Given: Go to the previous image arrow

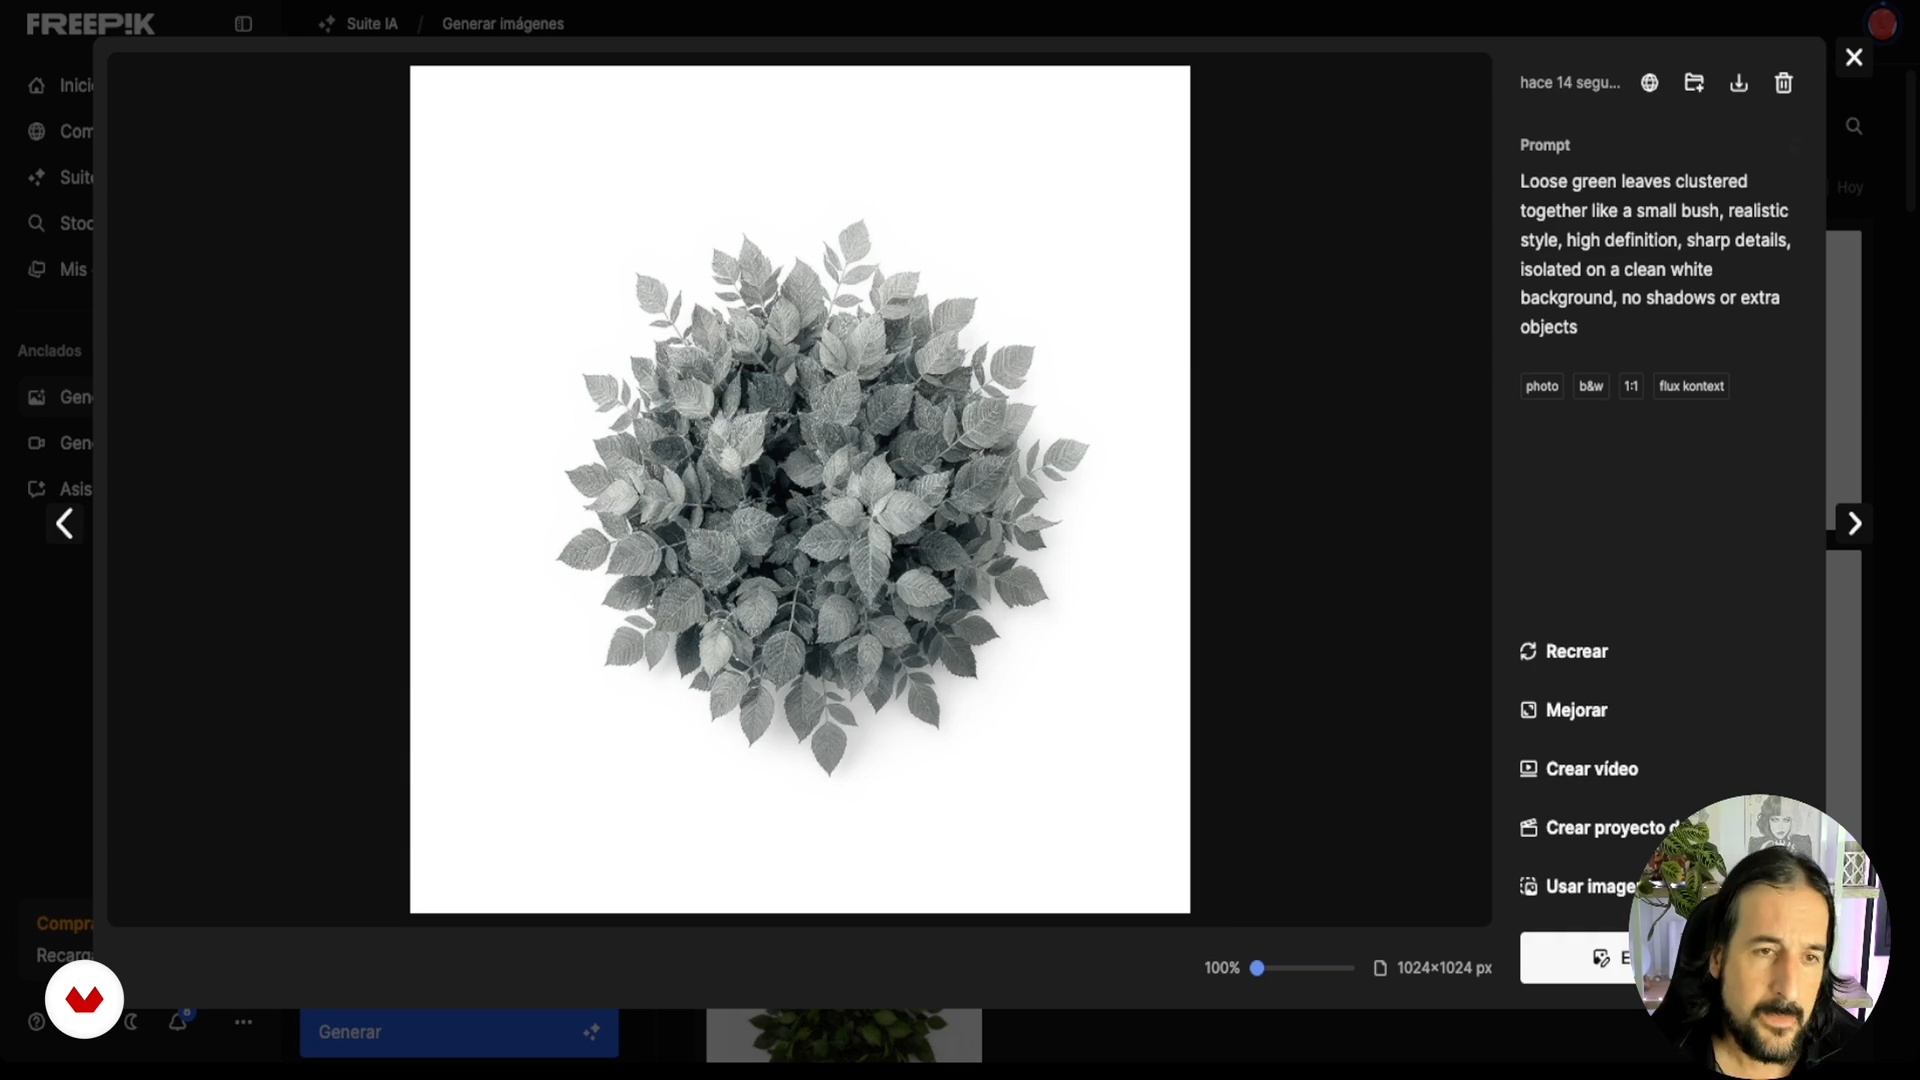Looking at the screenshot, I should [65, 524].
